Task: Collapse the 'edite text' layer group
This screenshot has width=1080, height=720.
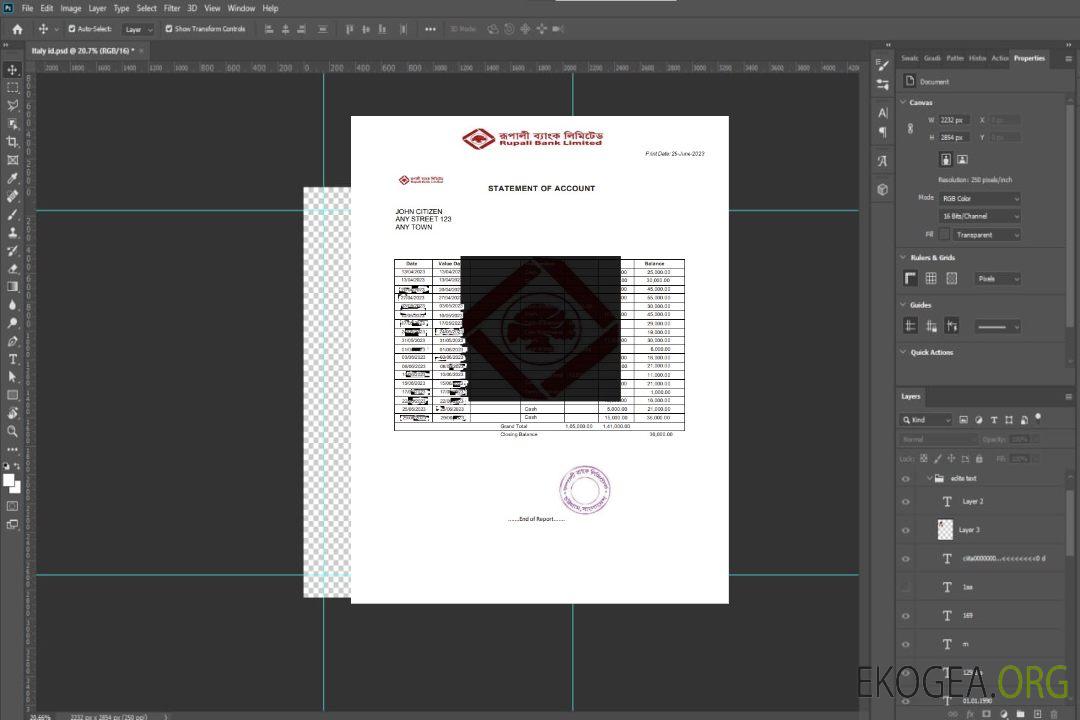Action: (929, 478)
